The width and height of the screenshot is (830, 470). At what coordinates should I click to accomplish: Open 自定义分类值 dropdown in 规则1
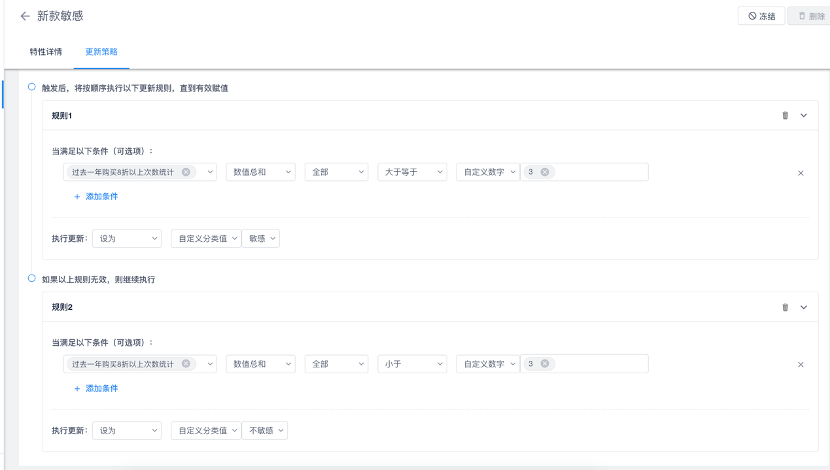pyautogui.click(x=206, y=239)
